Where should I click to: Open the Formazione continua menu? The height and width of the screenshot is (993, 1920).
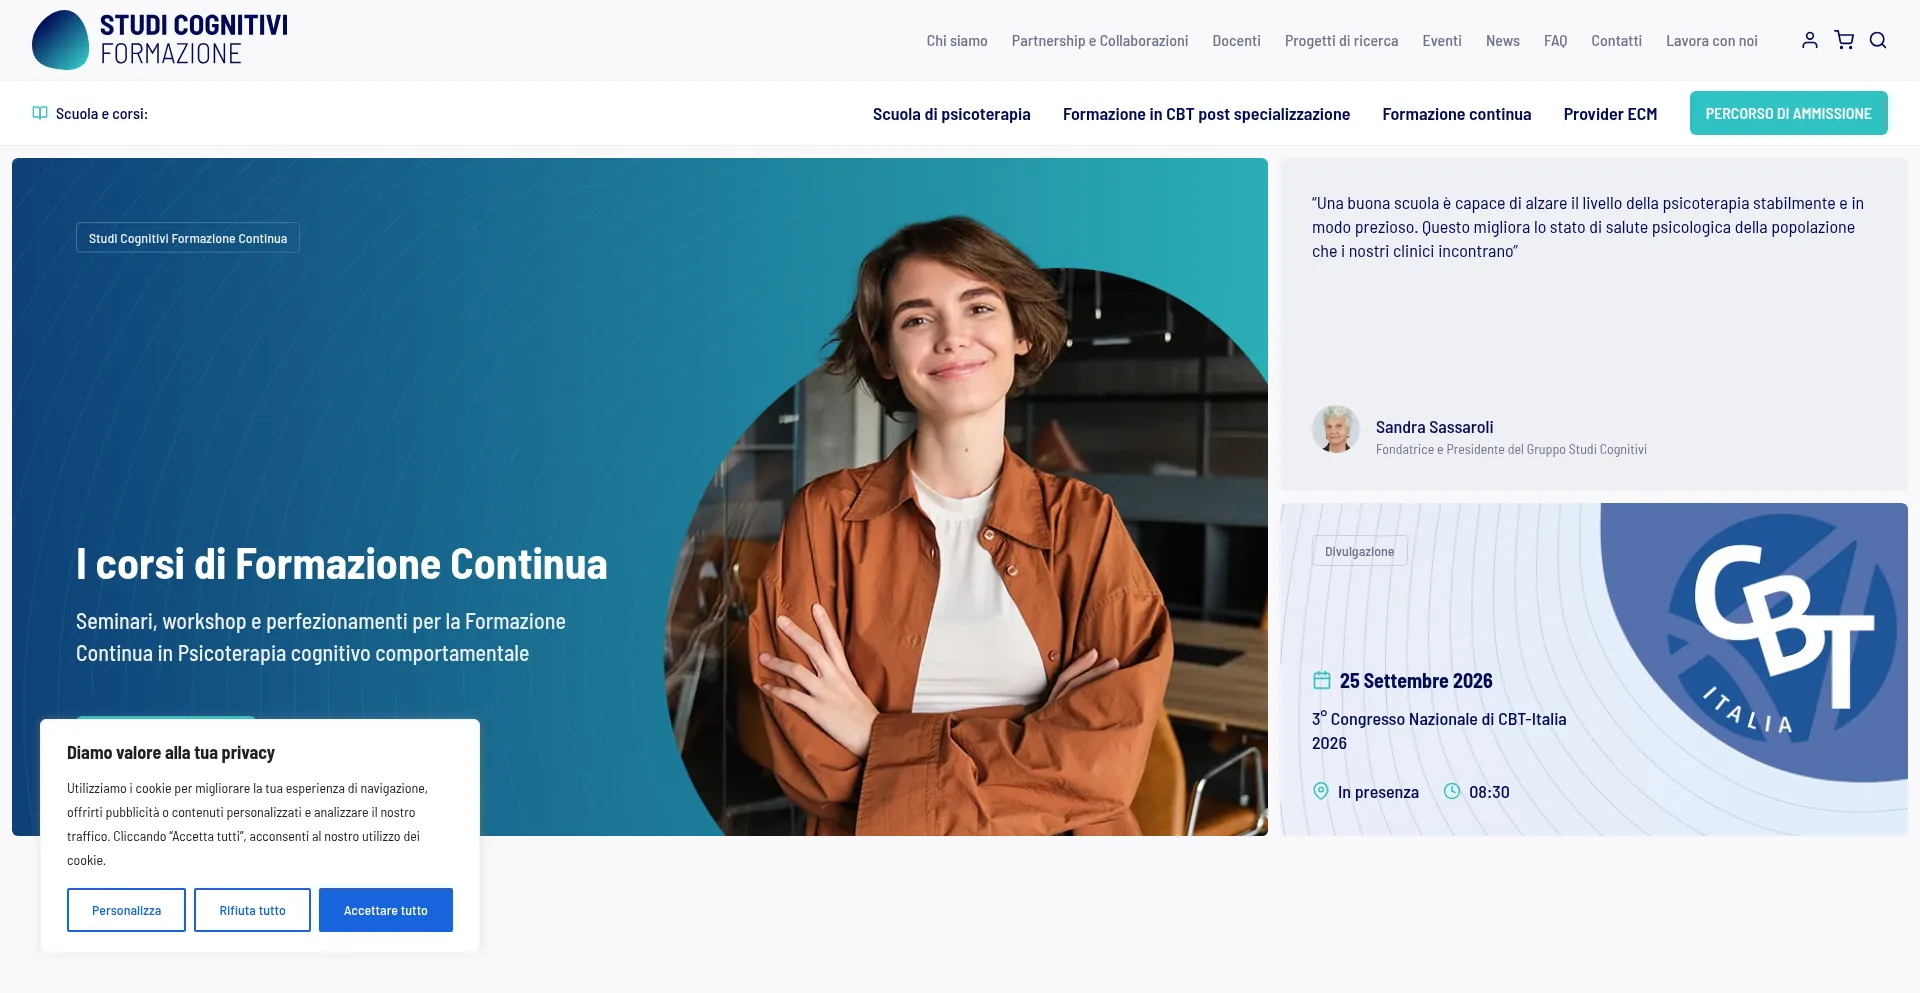(x=1457, y=114)
